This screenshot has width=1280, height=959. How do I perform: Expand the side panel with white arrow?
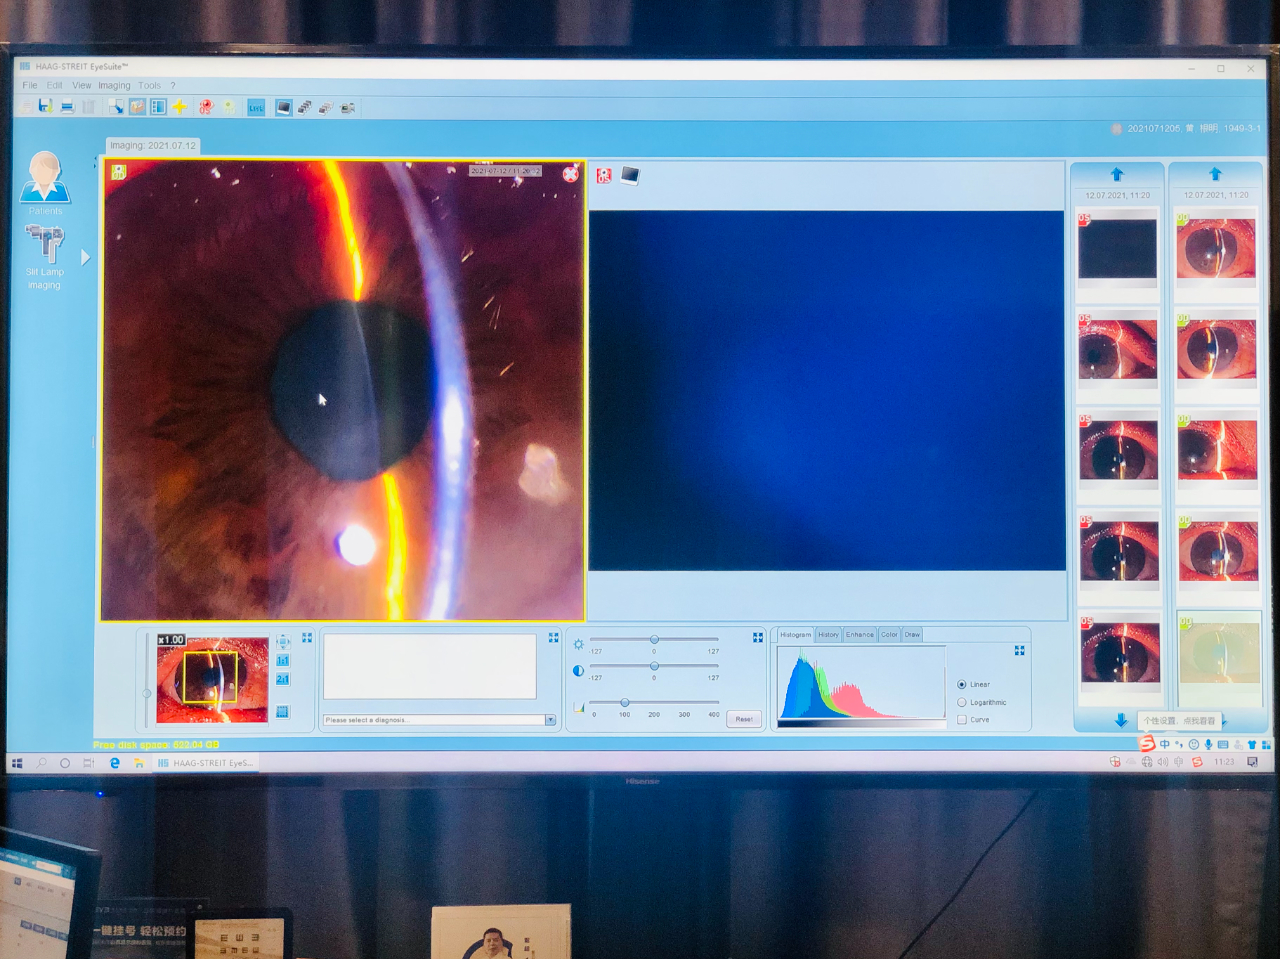(85, 258)
